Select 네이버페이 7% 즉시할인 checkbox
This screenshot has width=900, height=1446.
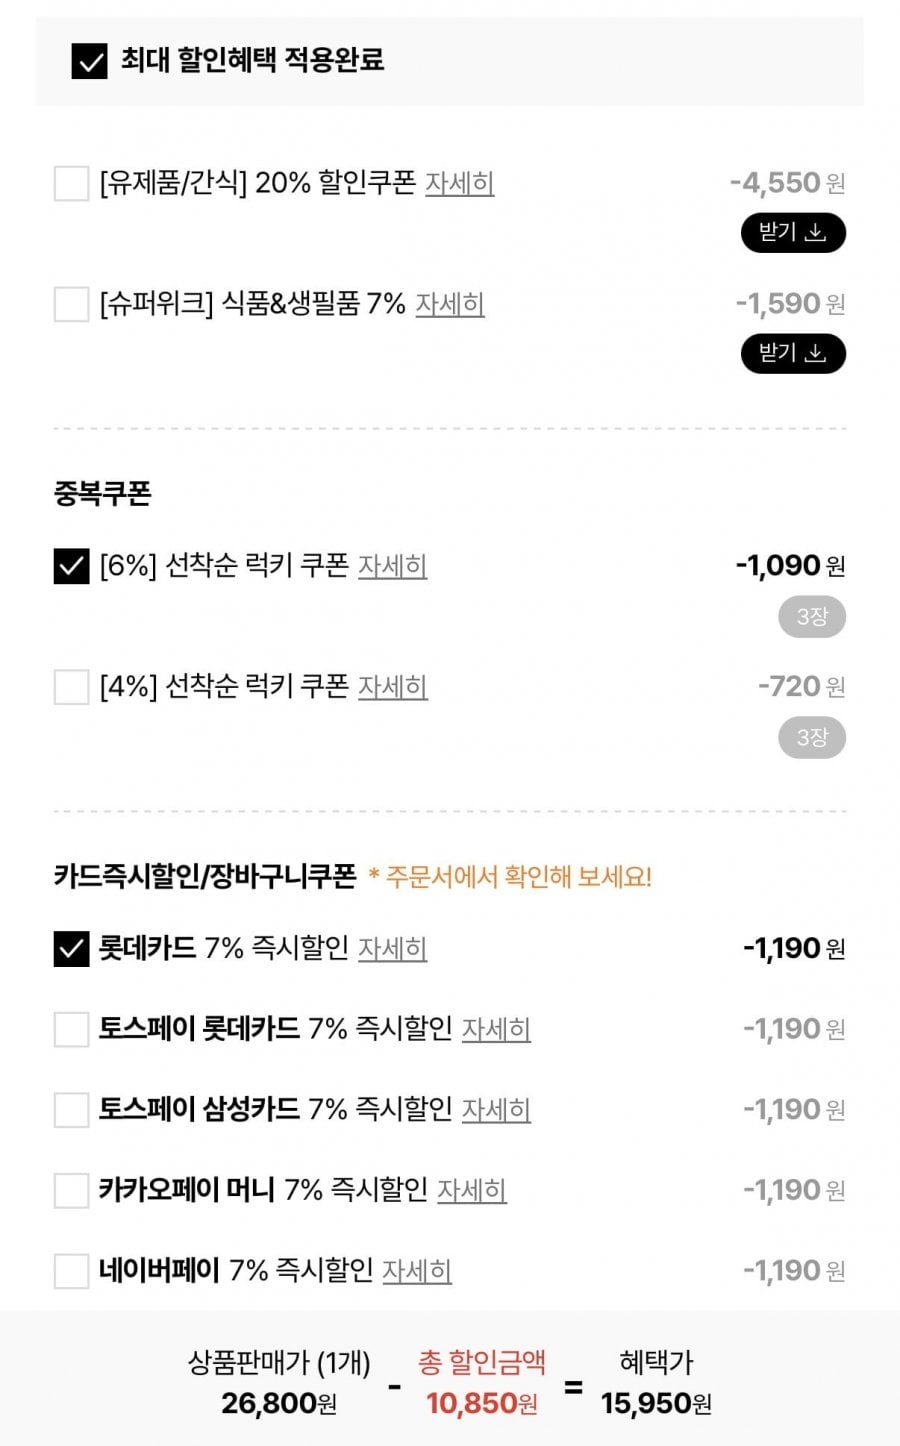[71, 1271]
